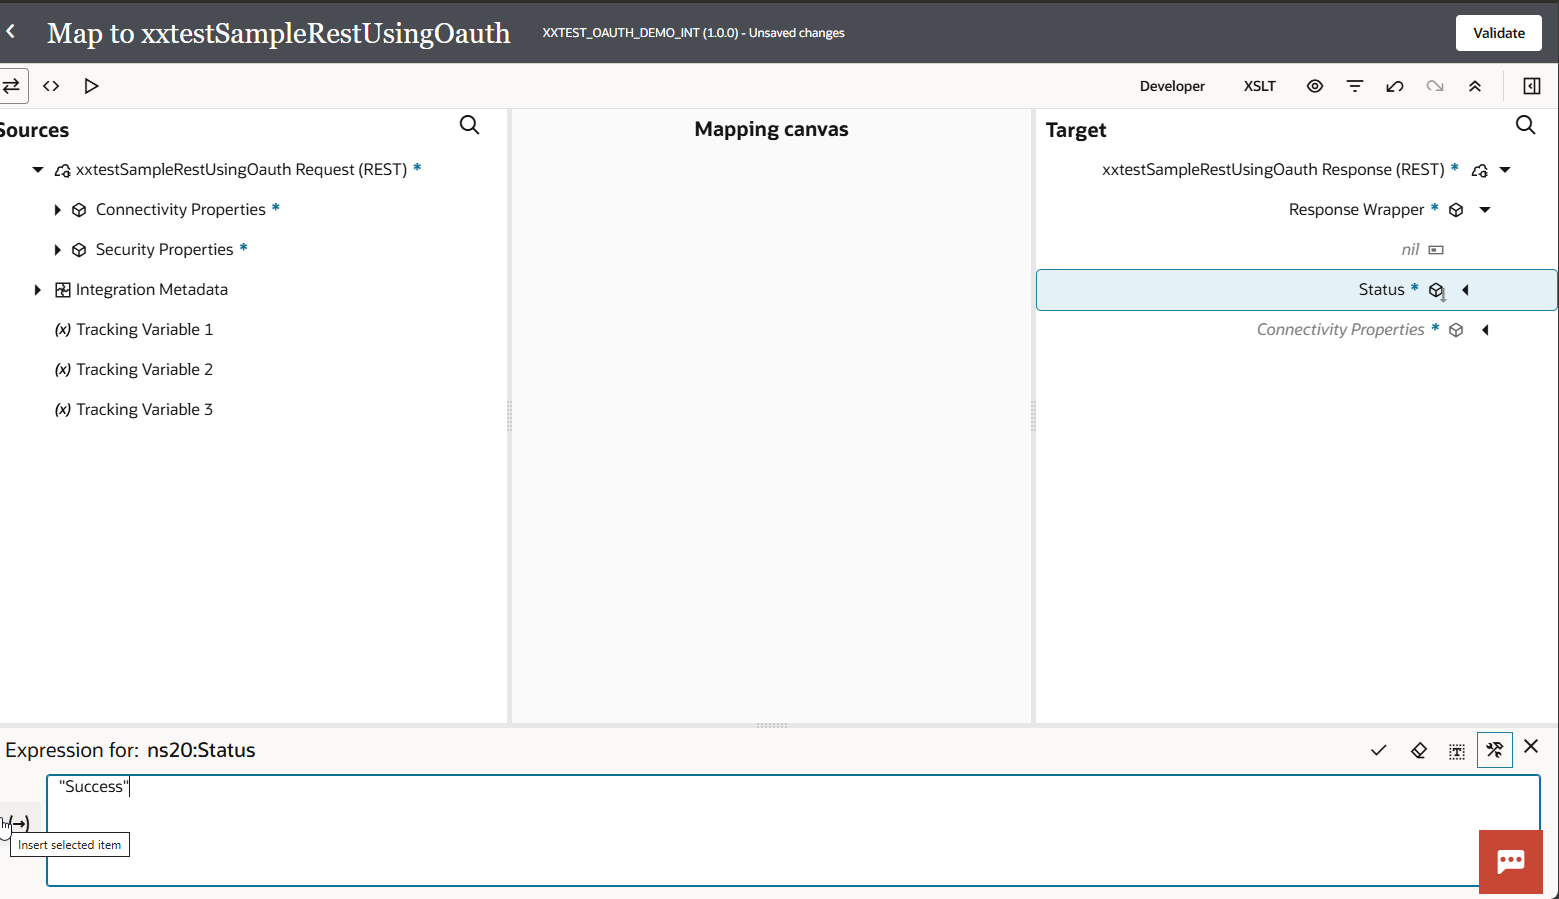Run the mapper test play icon
The height and width of the screenshot is (899, 1559).
coord(91,86)
